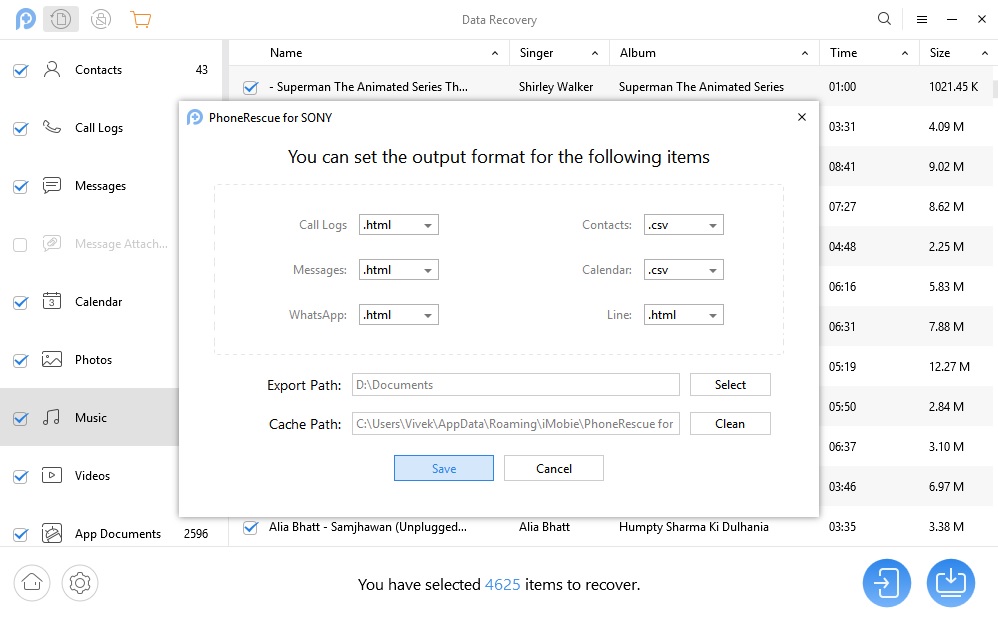Sort by the Album column header

coord(715,53)
